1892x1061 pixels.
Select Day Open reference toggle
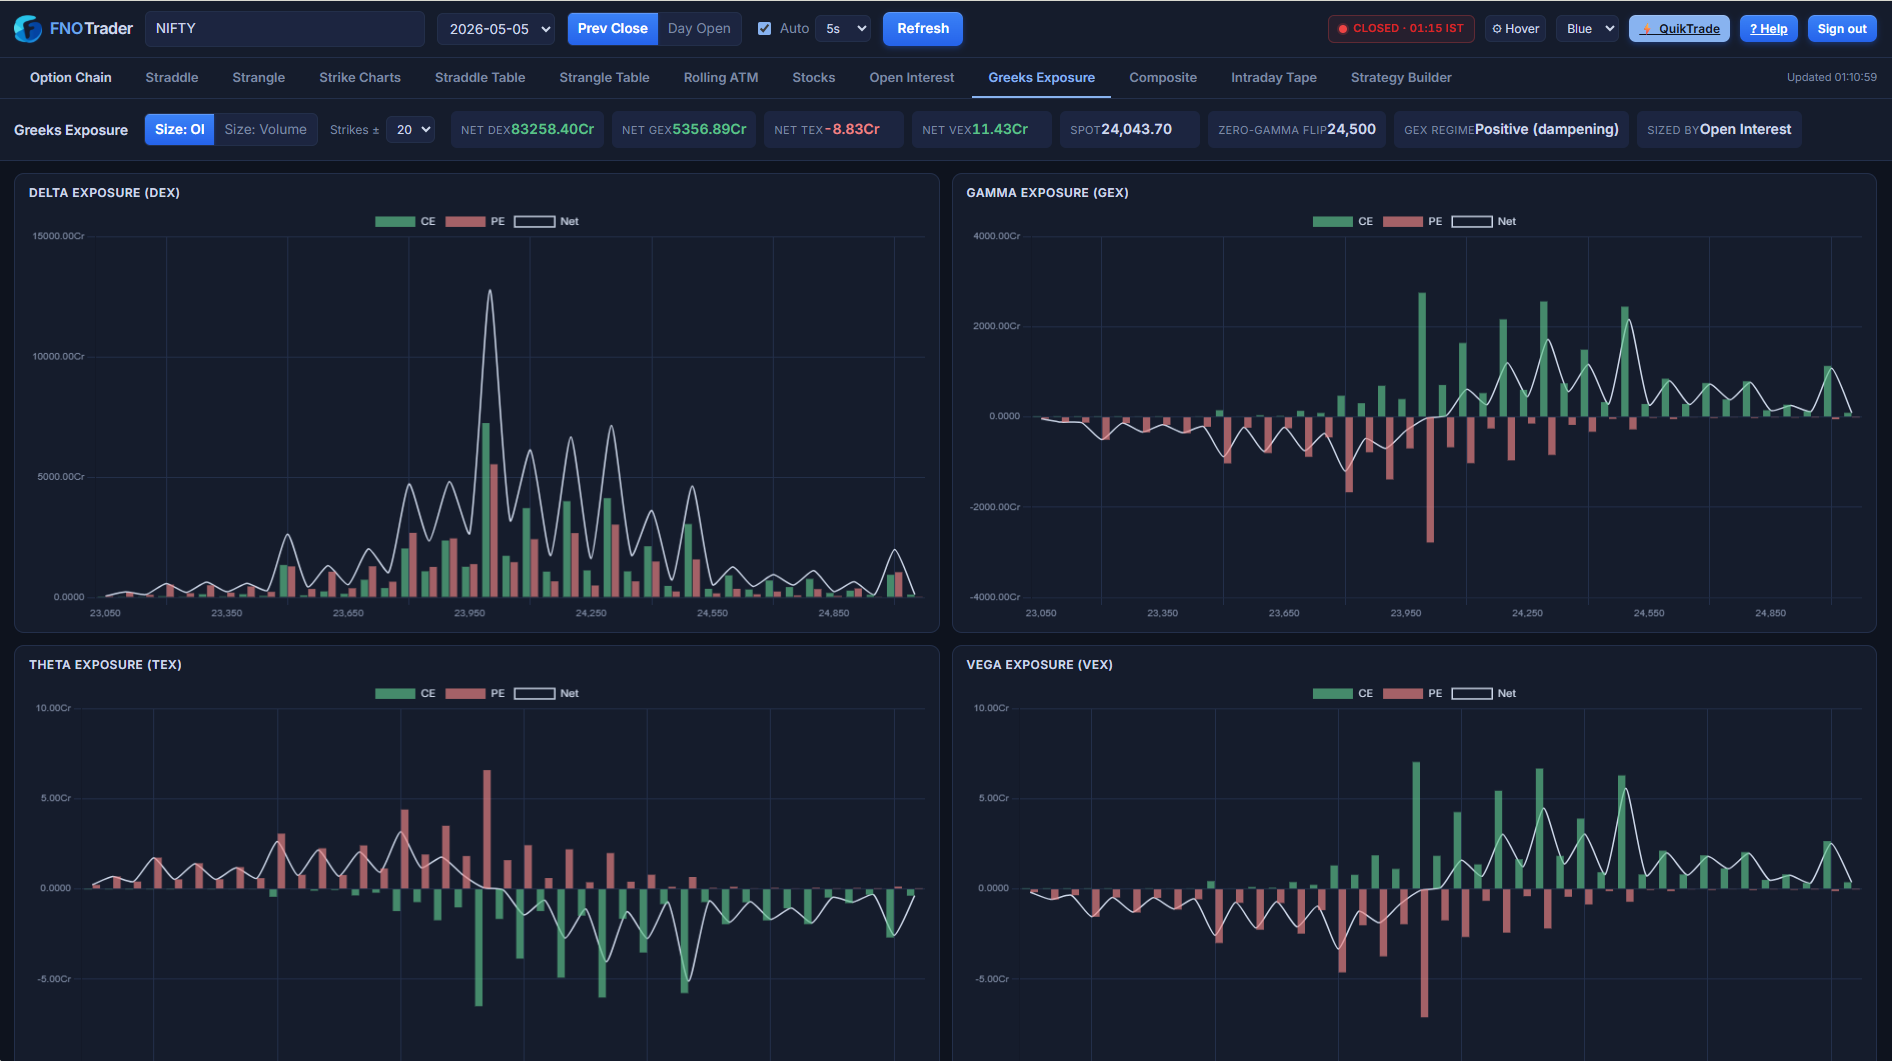click(699, 28)
